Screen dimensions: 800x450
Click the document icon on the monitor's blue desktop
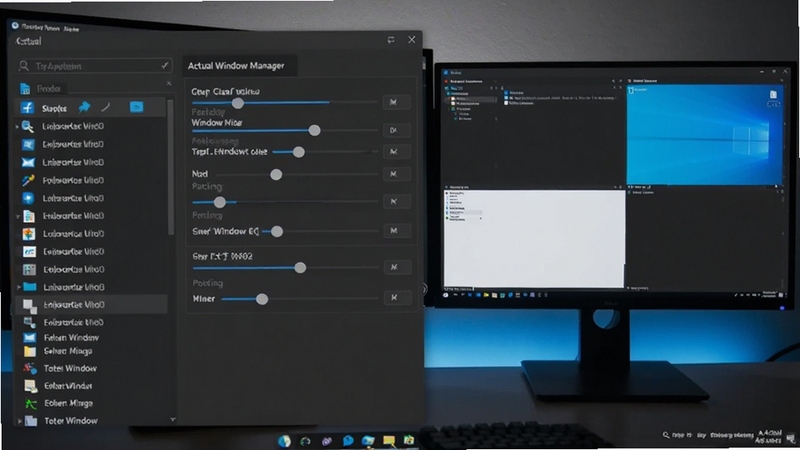[773, 94]
